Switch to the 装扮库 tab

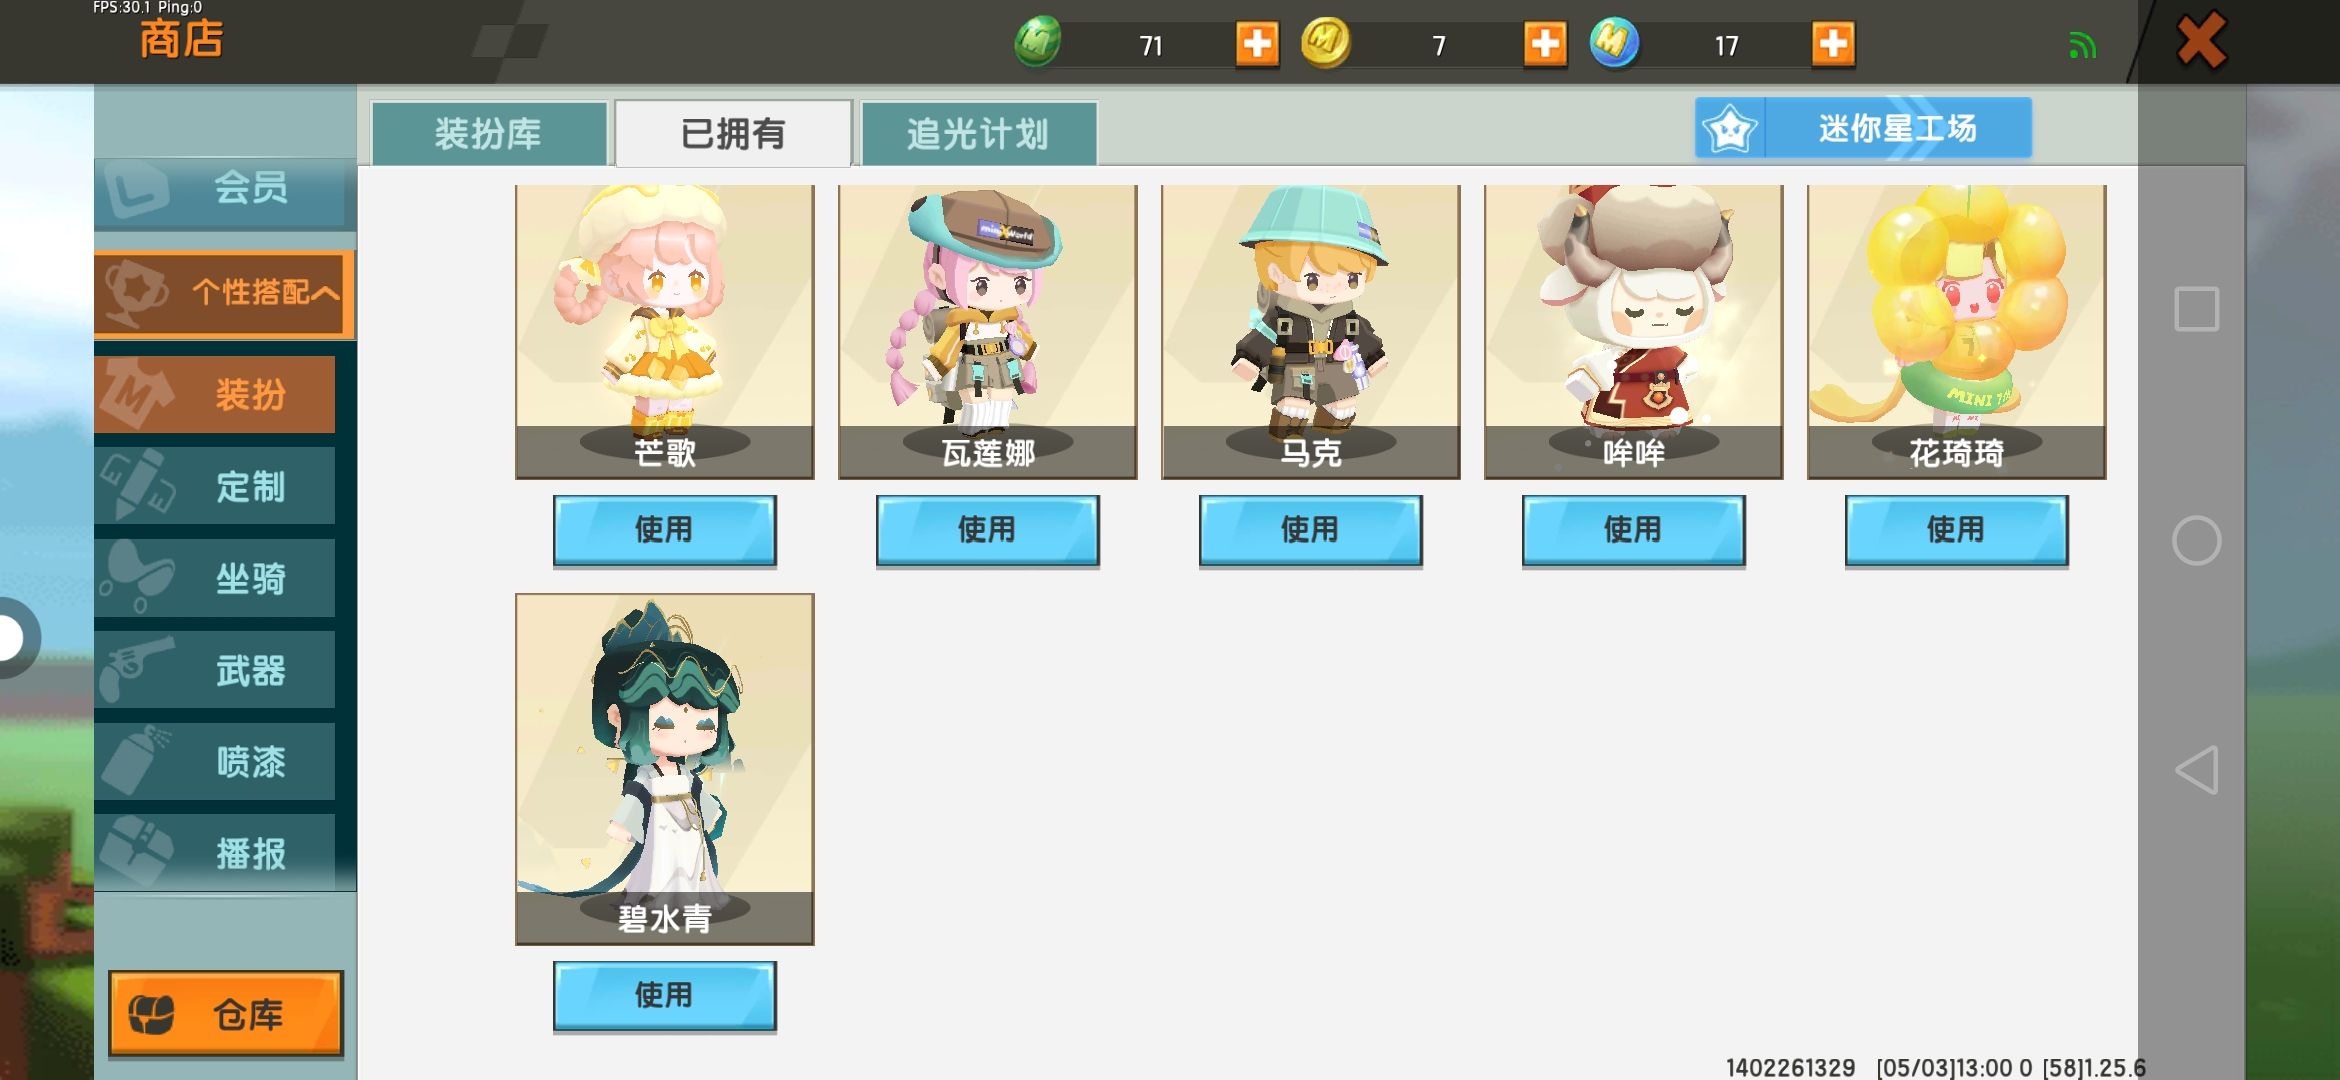[489, 133]
